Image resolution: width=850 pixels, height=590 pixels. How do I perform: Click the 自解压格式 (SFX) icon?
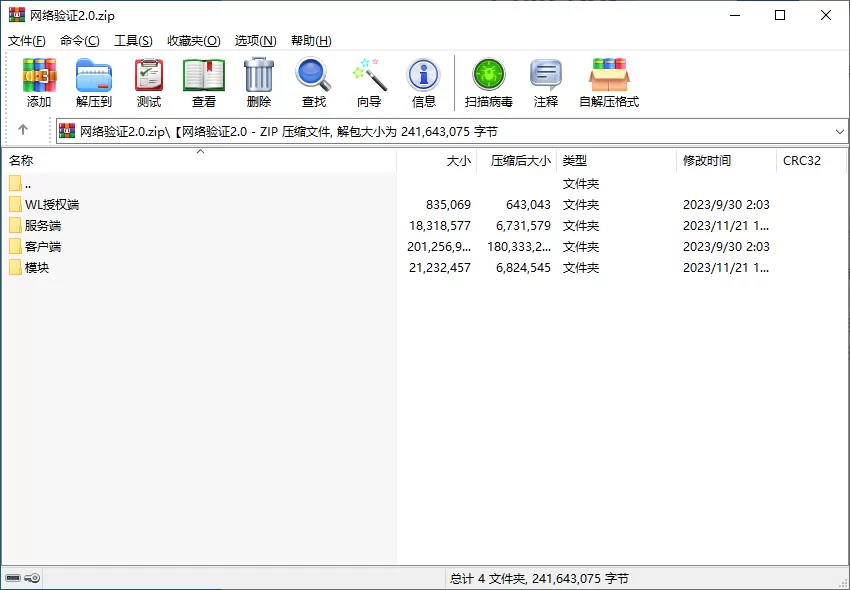point(603,80)
